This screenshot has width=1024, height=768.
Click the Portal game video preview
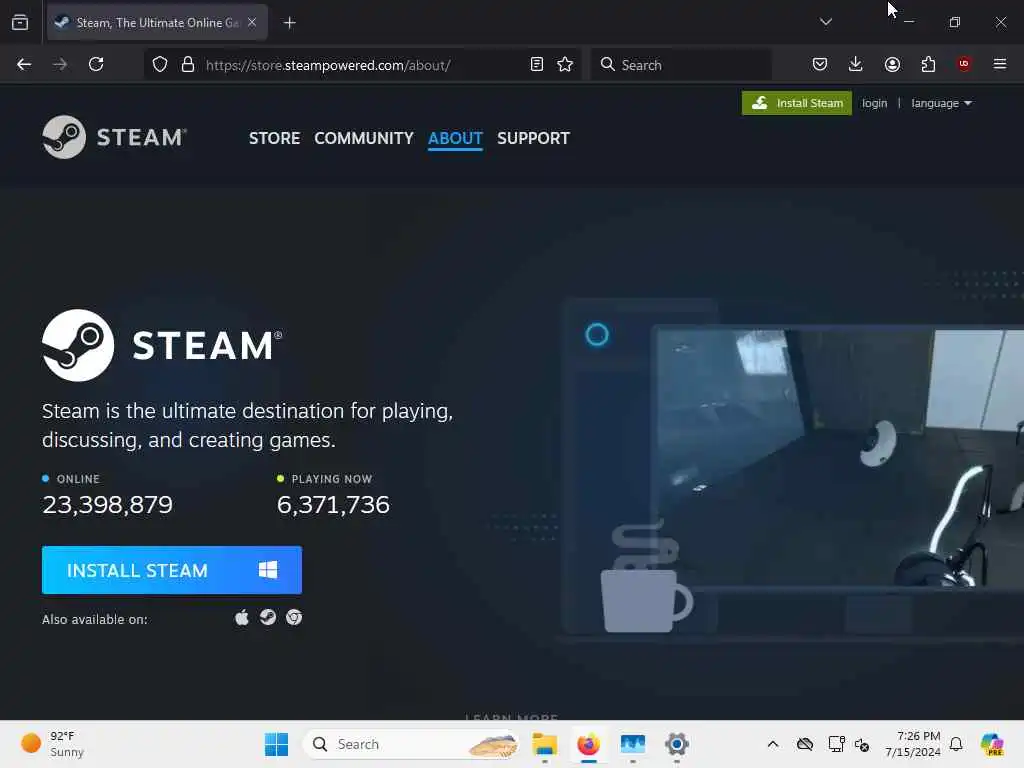pyautogui.click(x=840, y=458)
